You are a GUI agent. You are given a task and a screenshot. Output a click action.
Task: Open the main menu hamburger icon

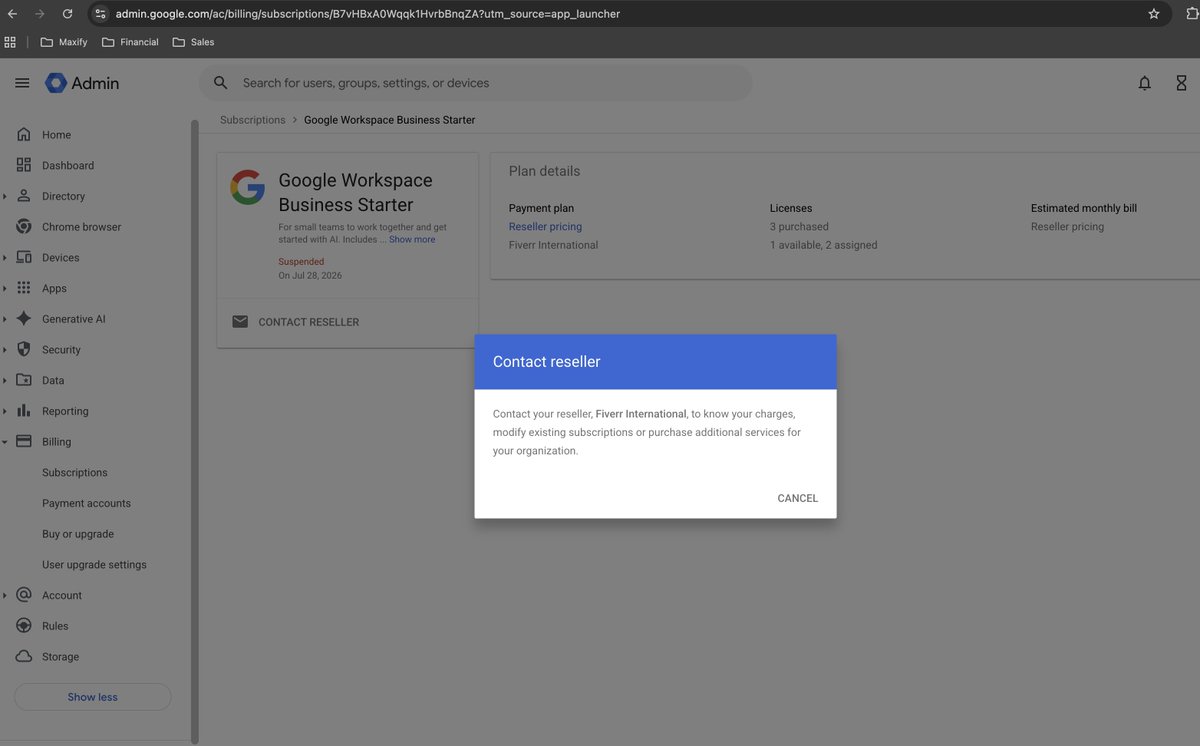tap(22, 83)
